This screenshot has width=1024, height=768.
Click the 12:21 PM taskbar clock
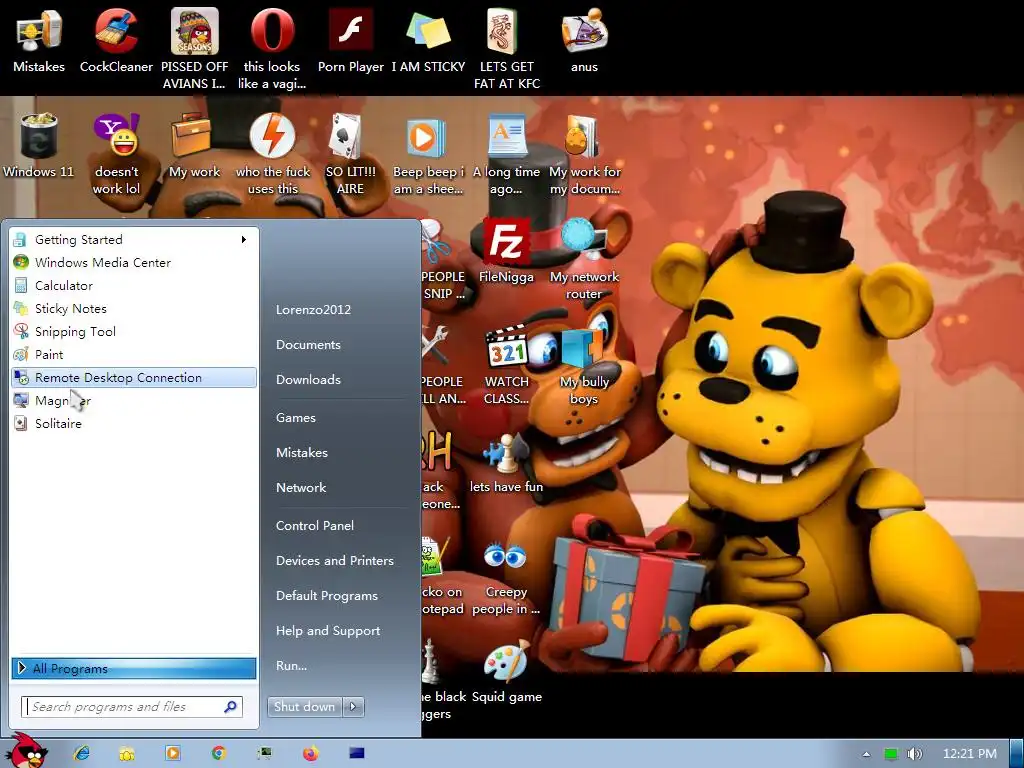(x=970, y=754)
